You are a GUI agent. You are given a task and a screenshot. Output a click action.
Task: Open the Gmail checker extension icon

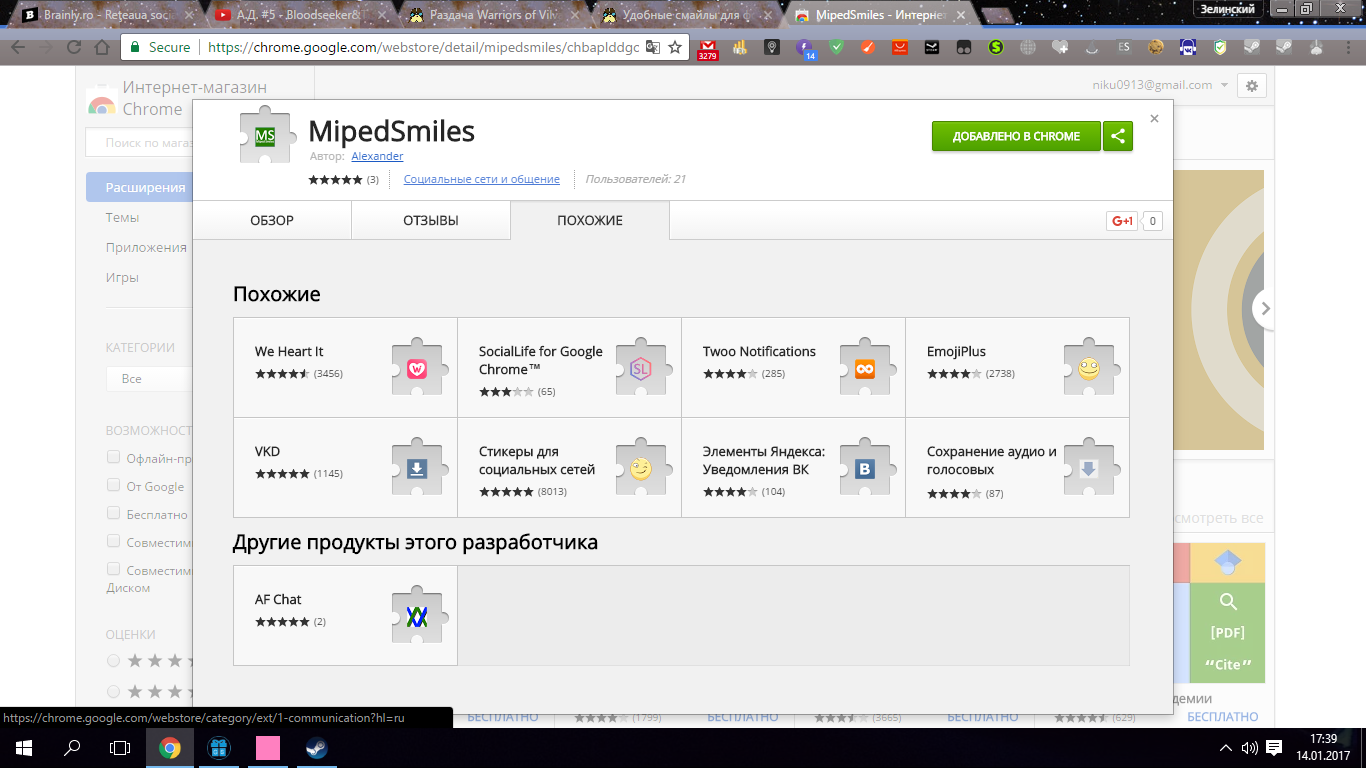[x=707, y=48]
